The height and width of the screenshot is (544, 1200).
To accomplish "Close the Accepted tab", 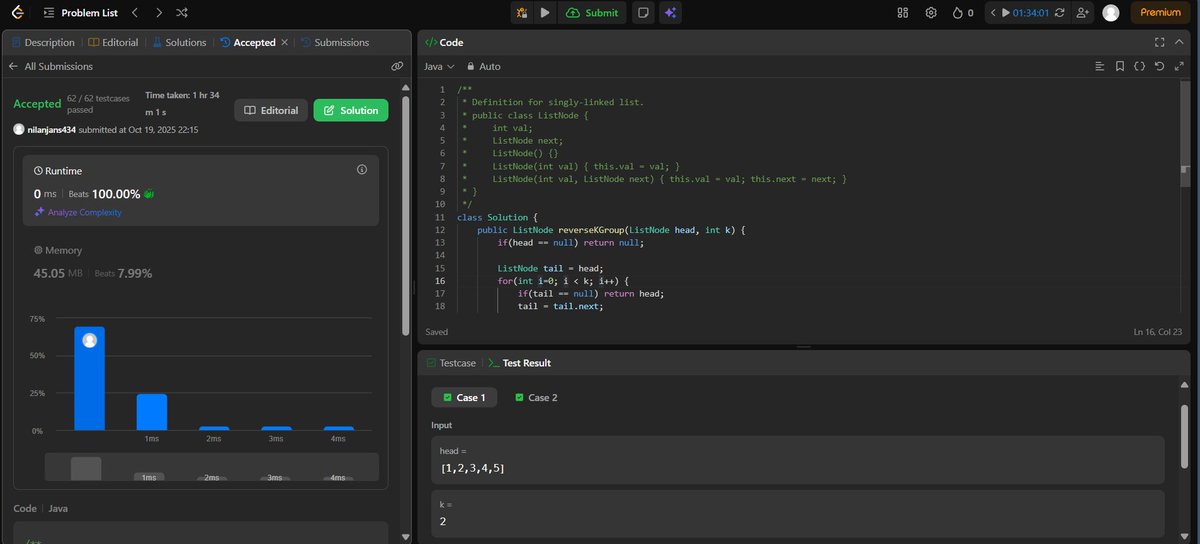I will click(284, 42).
